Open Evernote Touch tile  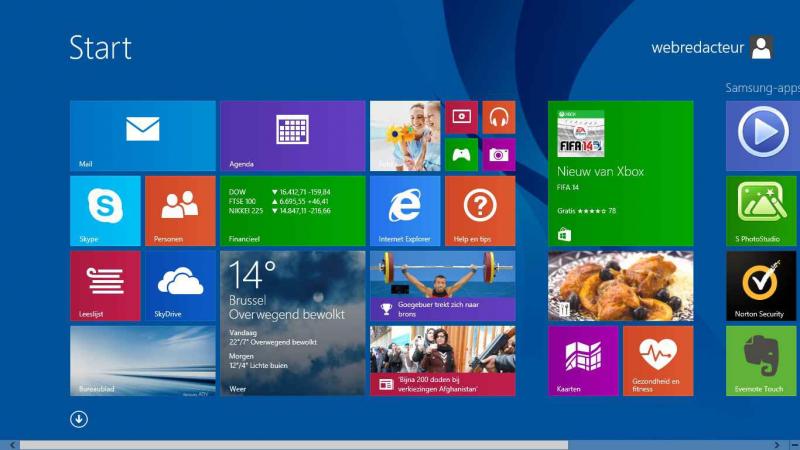(x=761, y=360)
